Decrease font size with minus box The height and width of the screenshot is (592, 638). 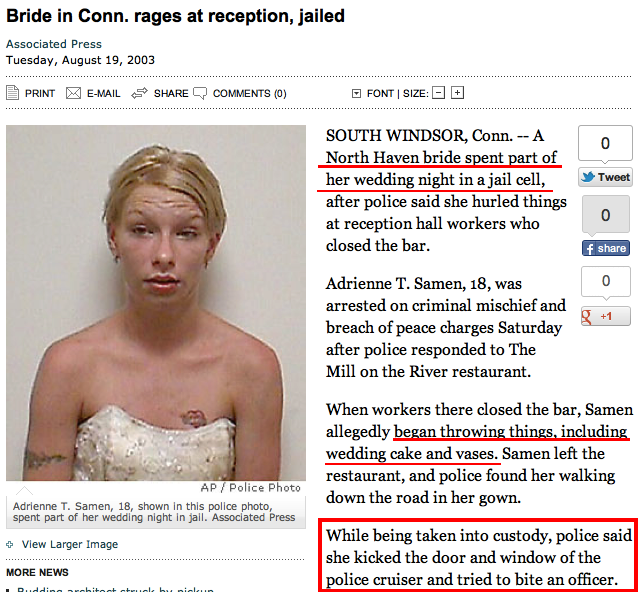coord(438,93)
